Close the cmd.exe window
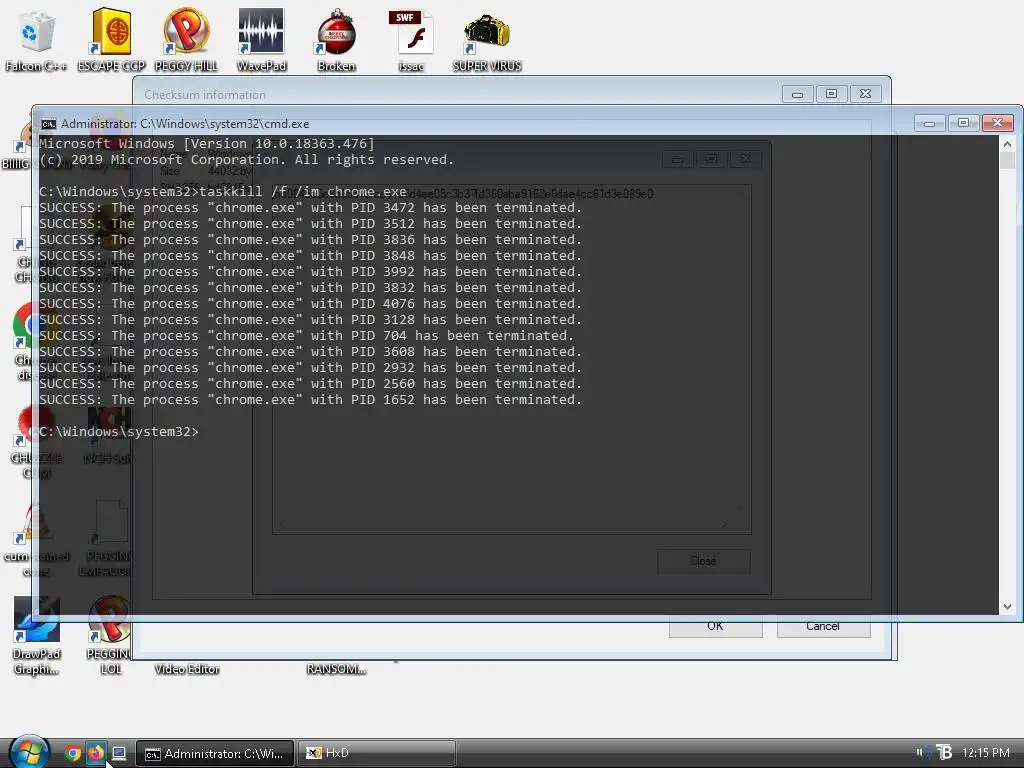The height and width of the screenshot is (768, 1024). click(x=997, y=123)
